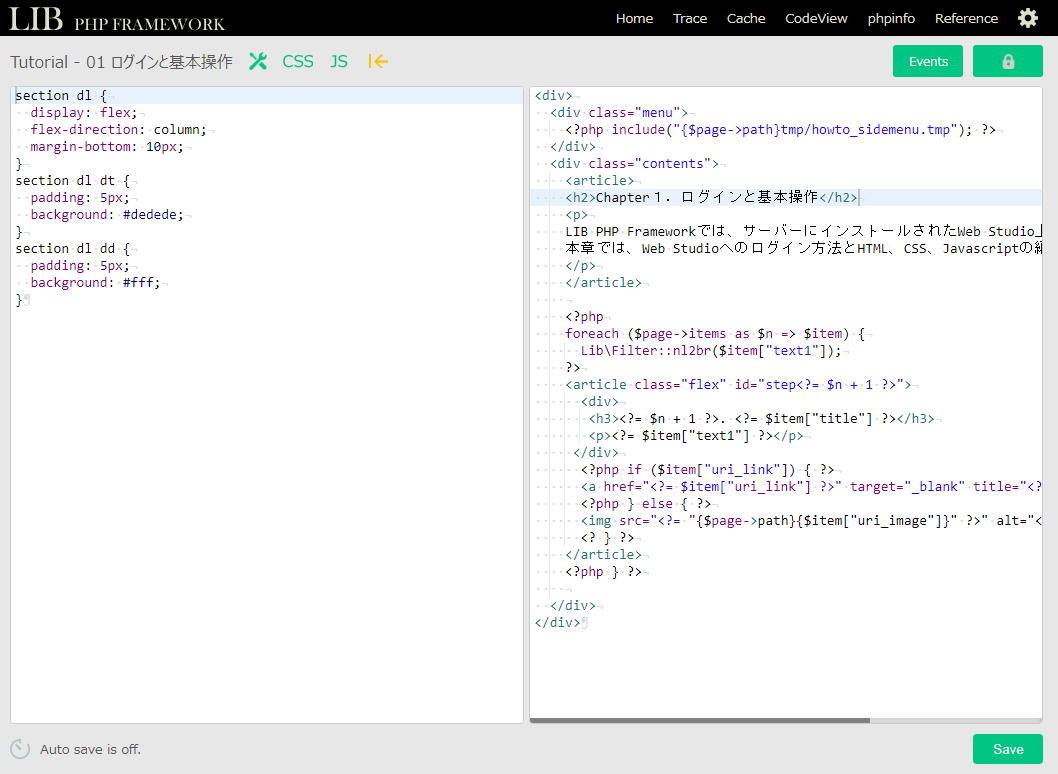The height and width of the screenshot is (774, 1058).
Task: Select CodeView in the navigation bar
Action: point(816,18)
